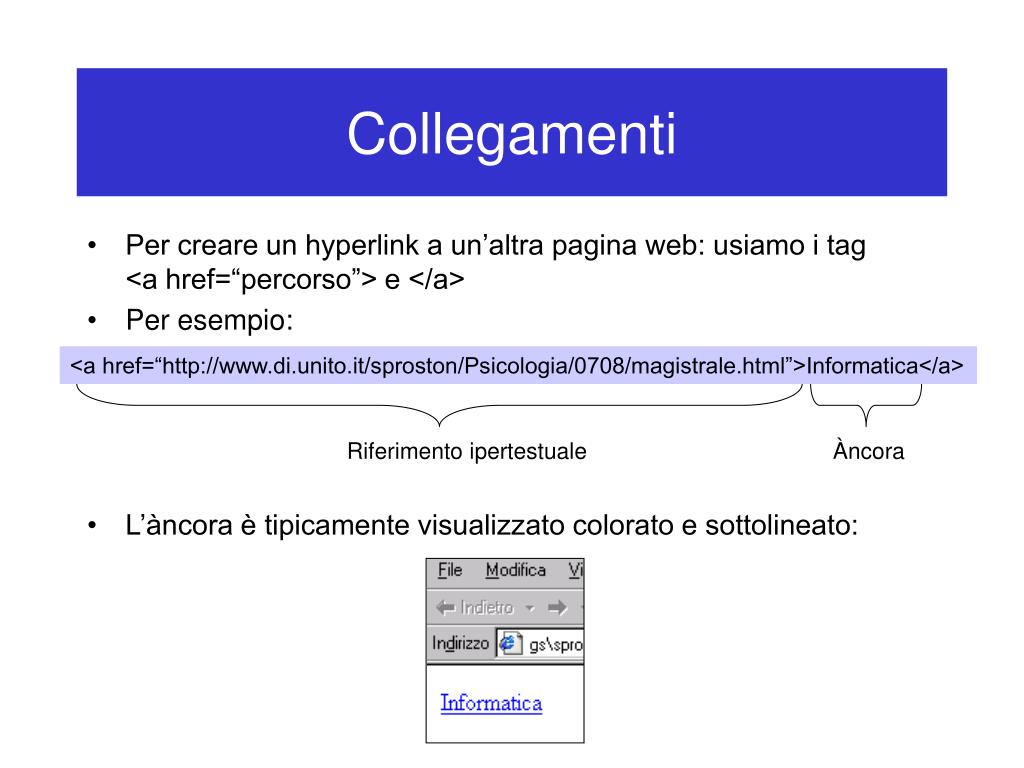Click the 'Per creare un hyperlink' line
Viewport: 1024px width, 768px height.
[495, 246]
